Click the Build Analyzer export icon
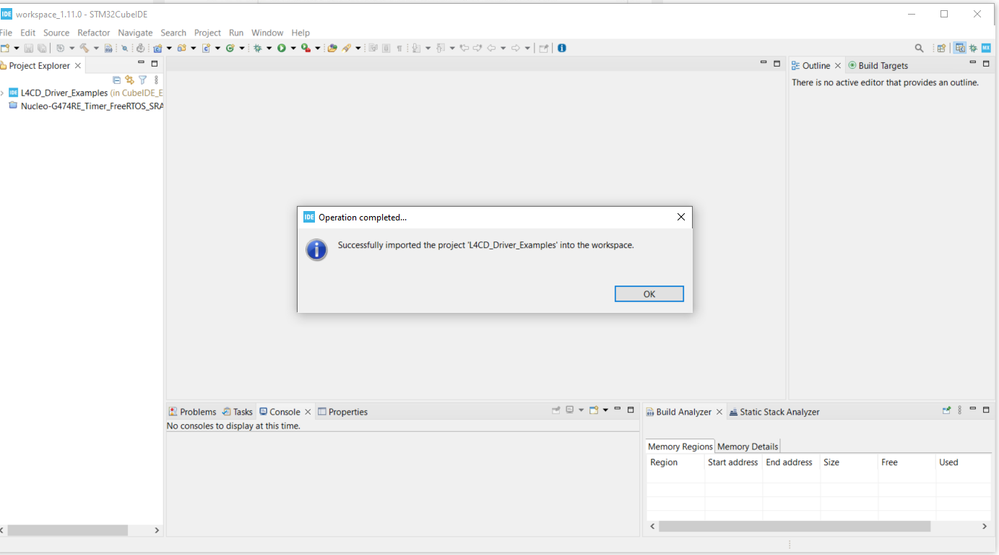Screen dimensions: 999x555 click(x=946, y=410)
